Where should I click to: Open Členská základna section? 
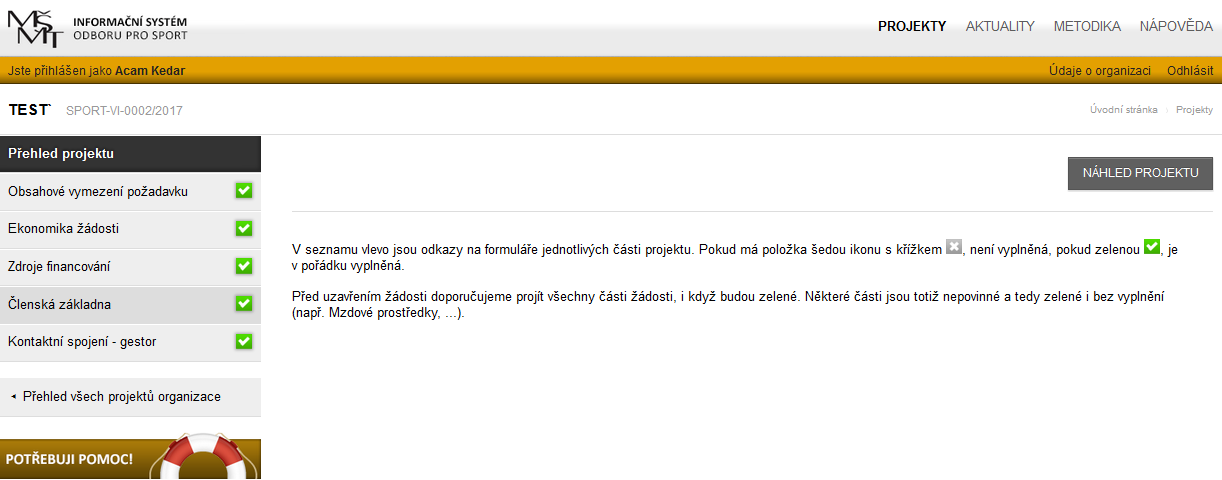[x=130, y=304]
